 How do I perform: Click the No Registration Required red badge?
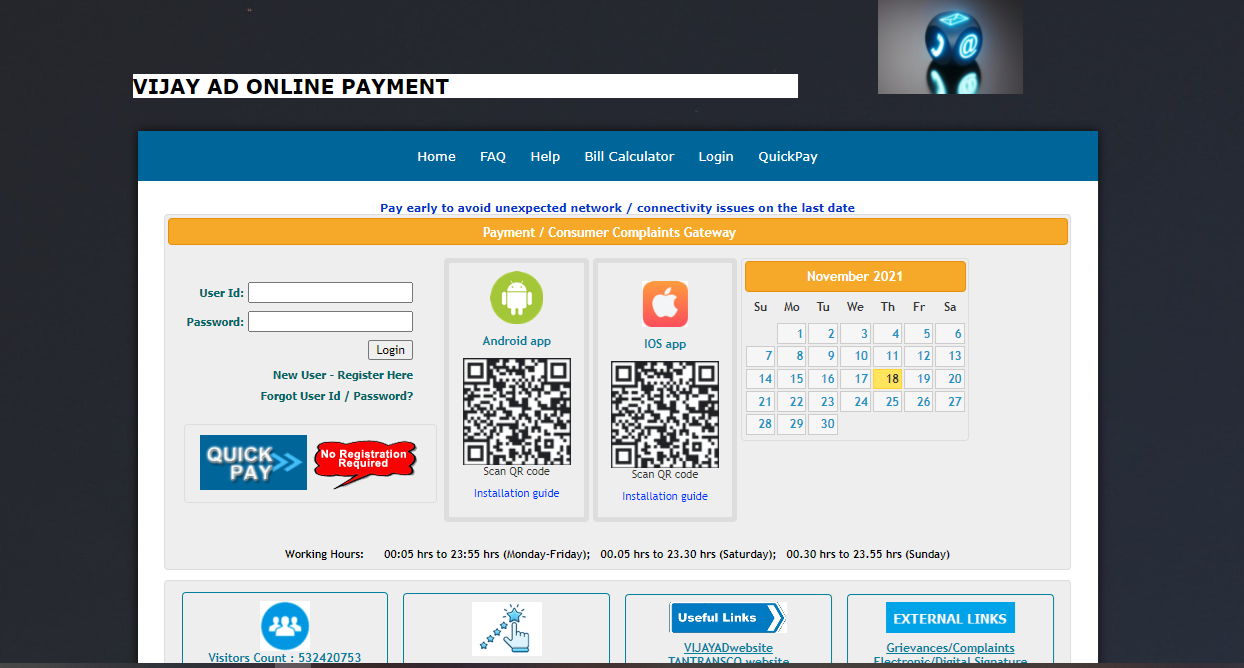(364, 461)
